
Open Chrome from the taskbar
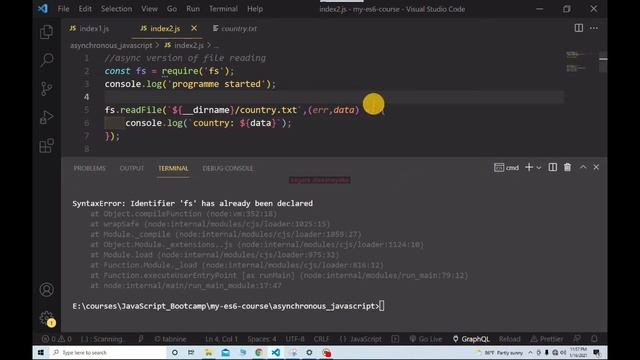[259, 352]
